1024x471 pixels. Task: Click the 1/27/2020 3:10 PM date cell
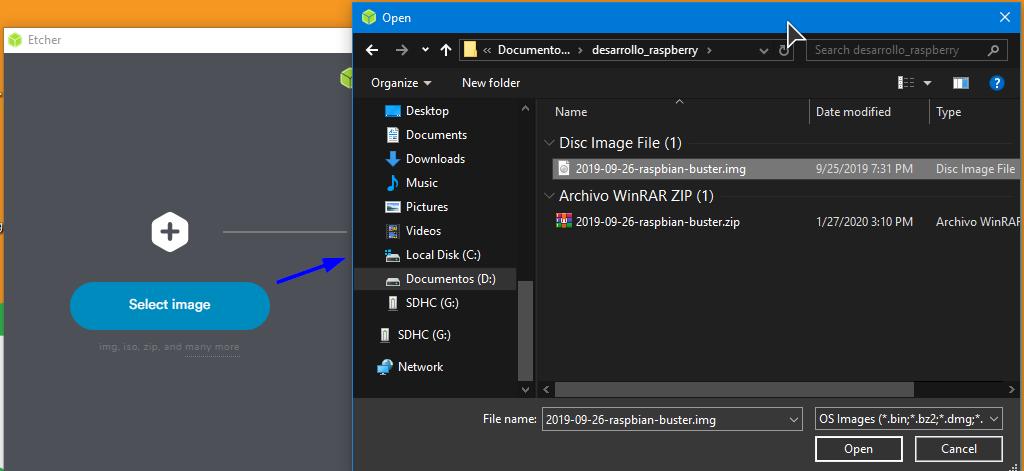pyautogui.click(x=864, y=222)
